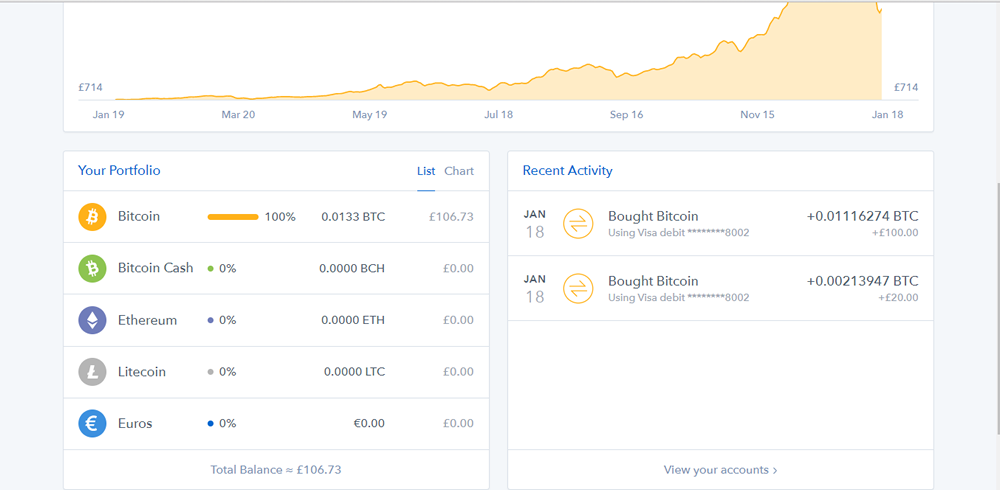Image resolution: width=1000 pixels, height=490 pixels.
Task: Click the Sep 16 chart axis label
Action: [x=627, y=115]
